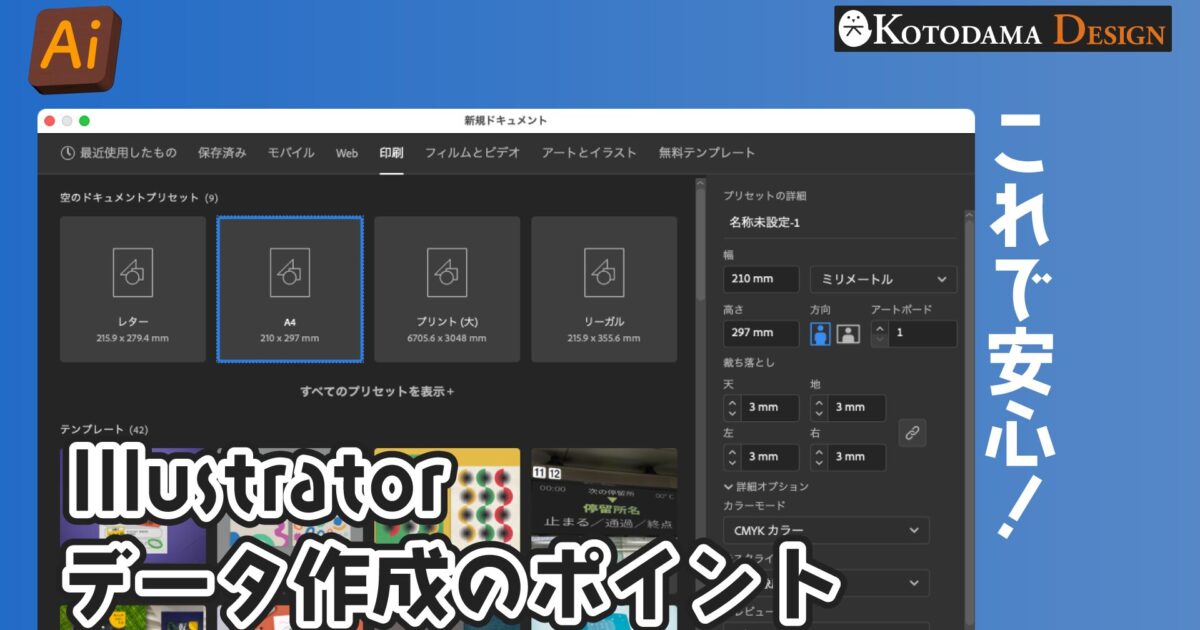
Task: Collapse the 詳細オプション section
Action: click(728, 486)
